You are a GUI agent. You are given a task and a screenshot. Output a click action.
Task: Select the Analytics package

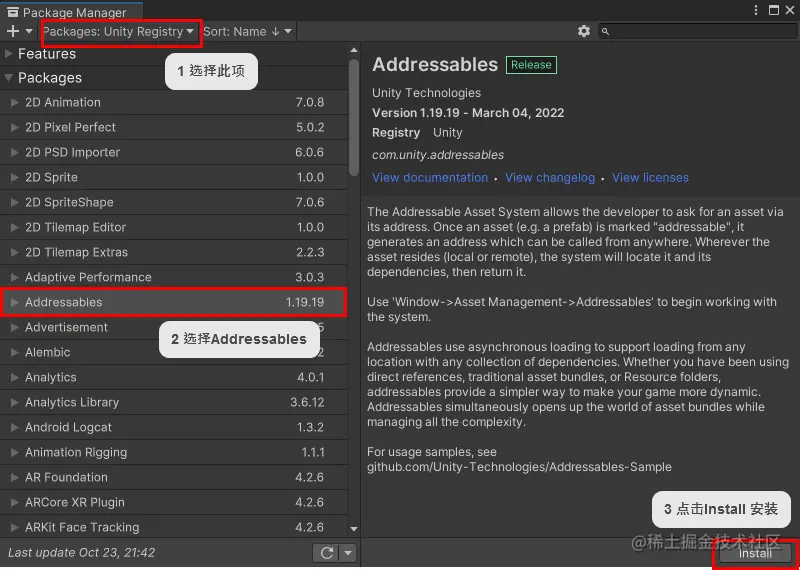click(x=173, y=378)
